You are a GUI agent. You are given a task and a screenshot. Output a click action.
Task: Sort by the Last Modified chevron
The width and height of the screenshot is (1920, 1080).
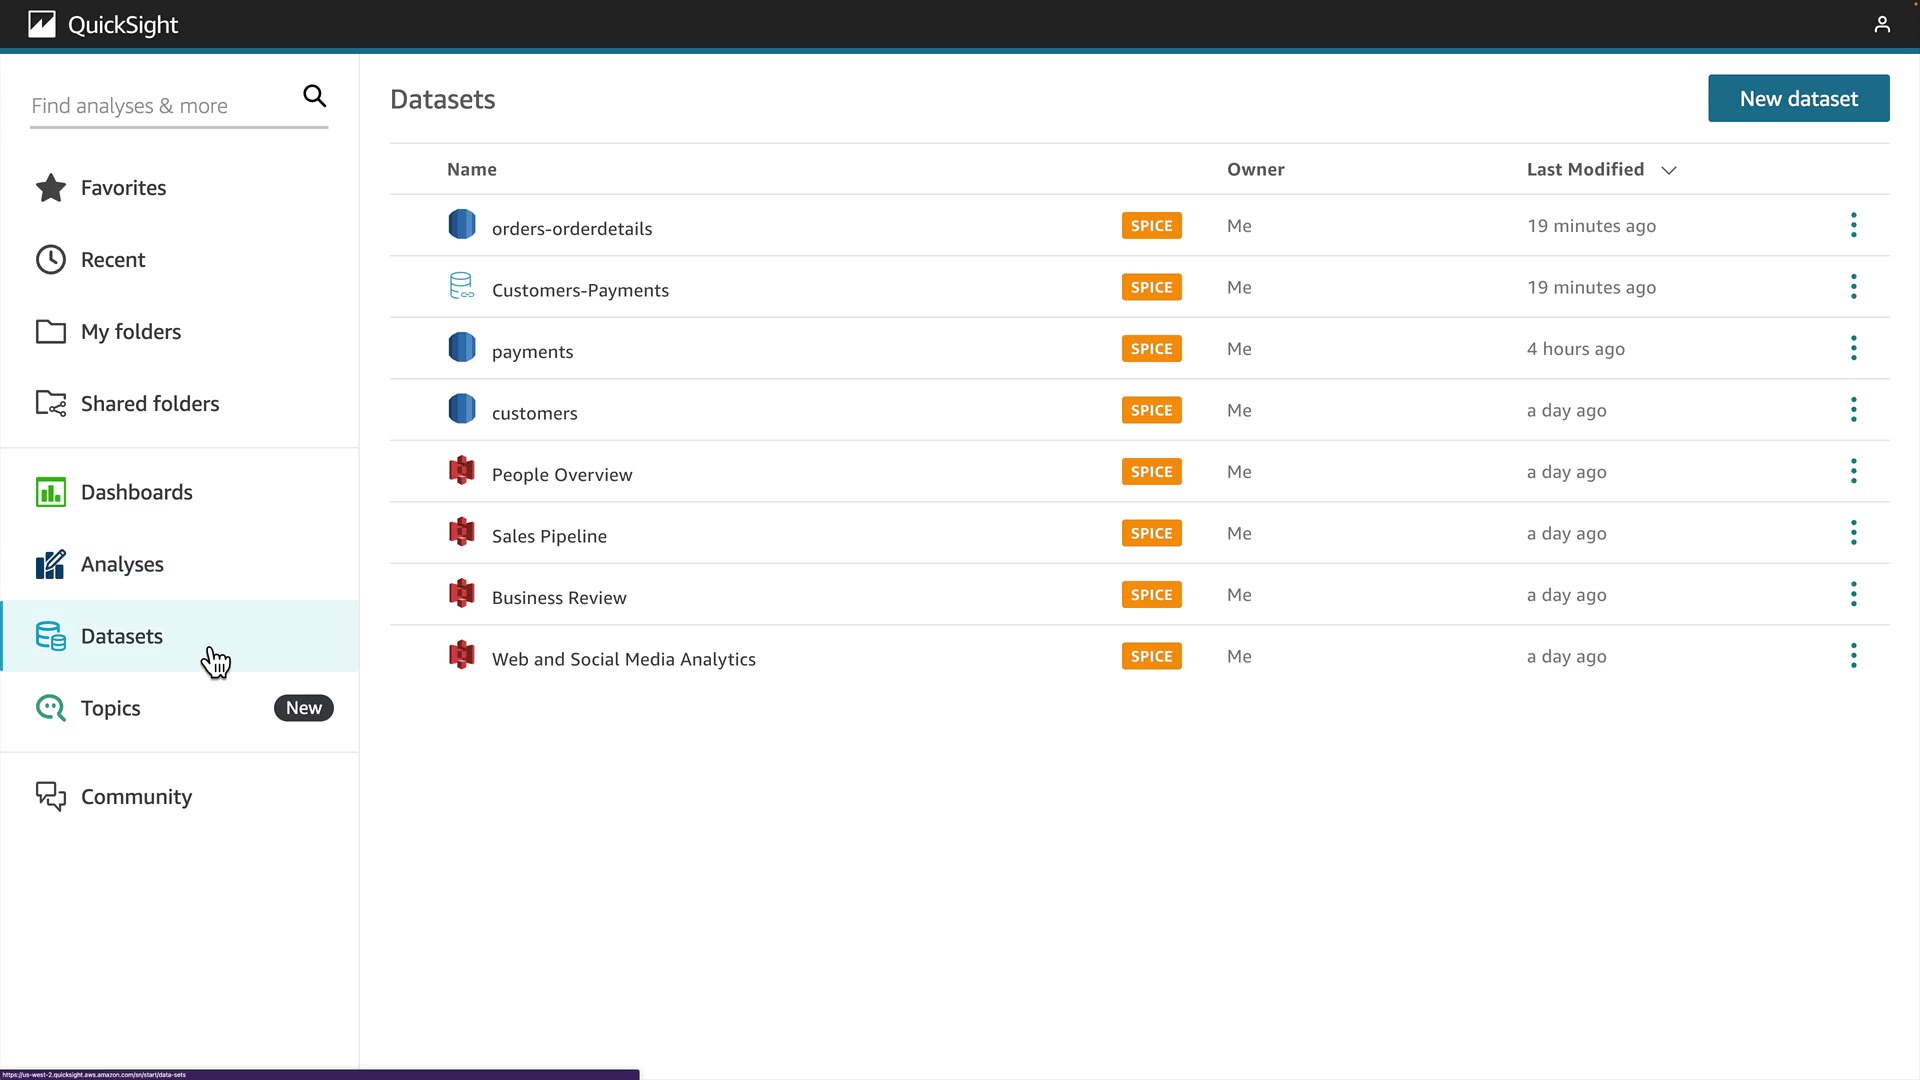pos(1668,170)
